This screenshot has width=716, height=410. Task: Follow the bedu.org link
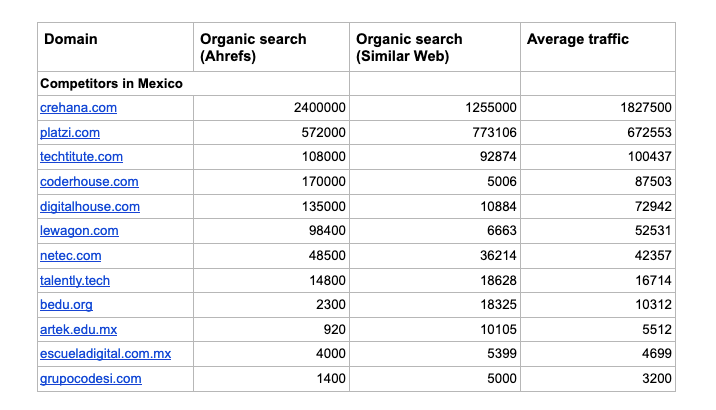pyautogui.click(x=66, y=305)
